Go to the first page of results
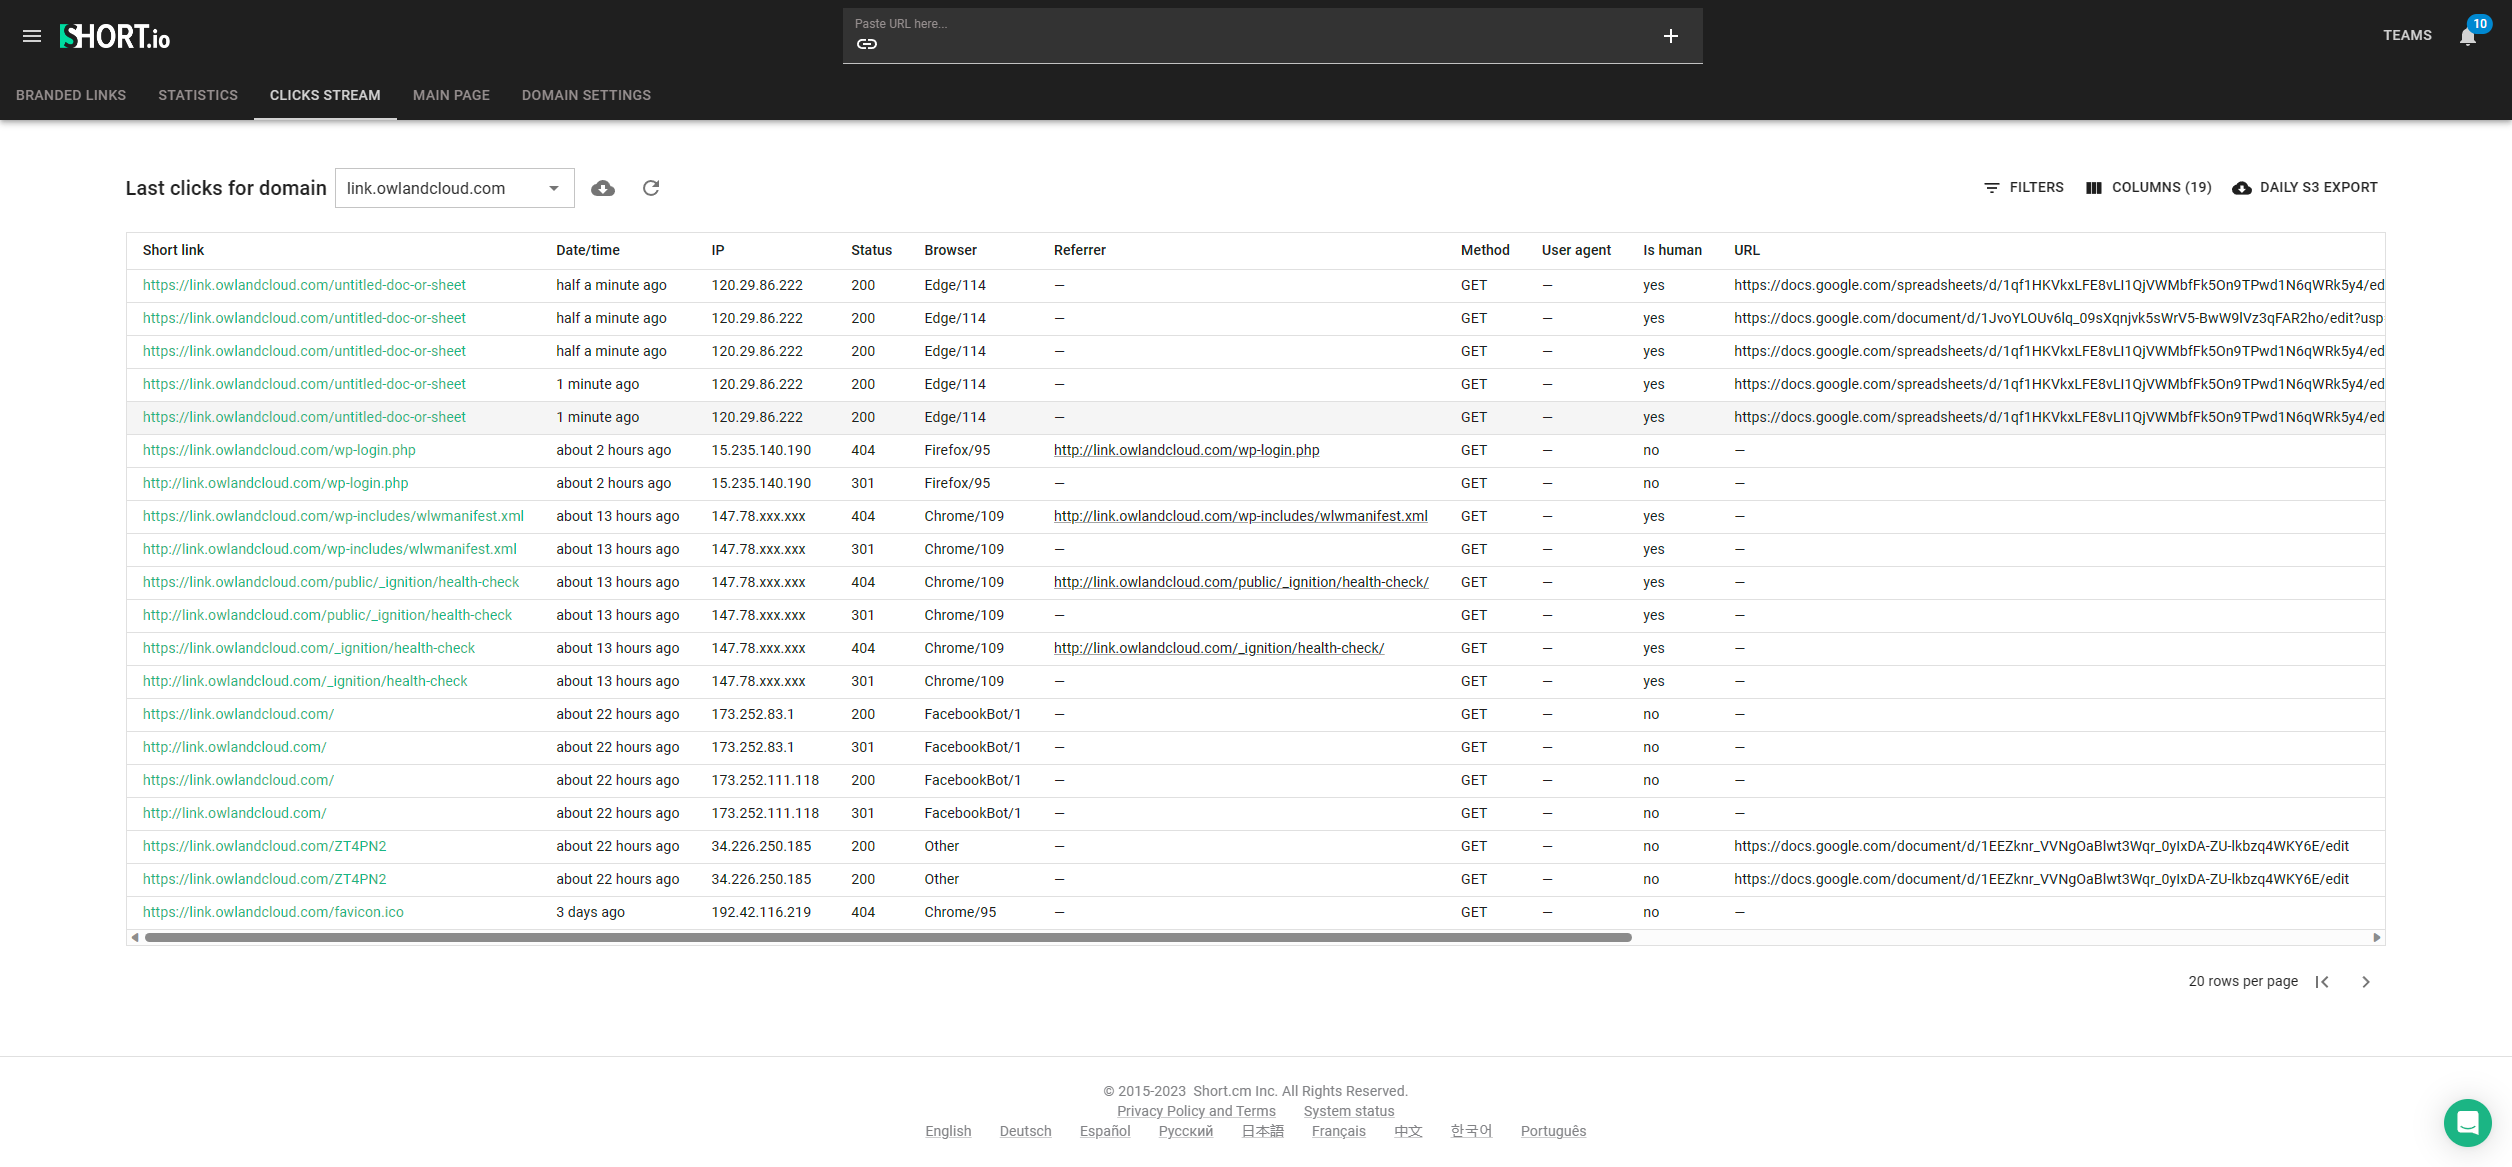This screenshot has width=2512, height=1167. 2322,982
